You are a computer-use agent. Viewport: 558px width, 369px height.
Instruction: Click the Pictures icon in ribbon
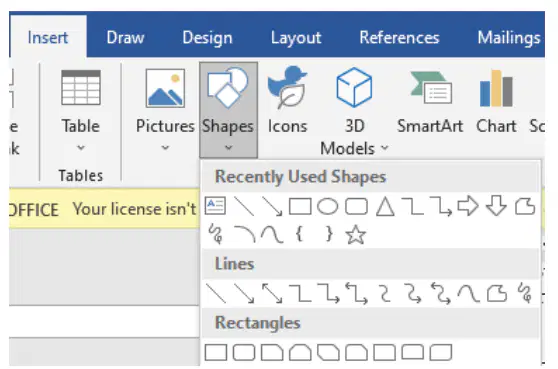point(165,88)
